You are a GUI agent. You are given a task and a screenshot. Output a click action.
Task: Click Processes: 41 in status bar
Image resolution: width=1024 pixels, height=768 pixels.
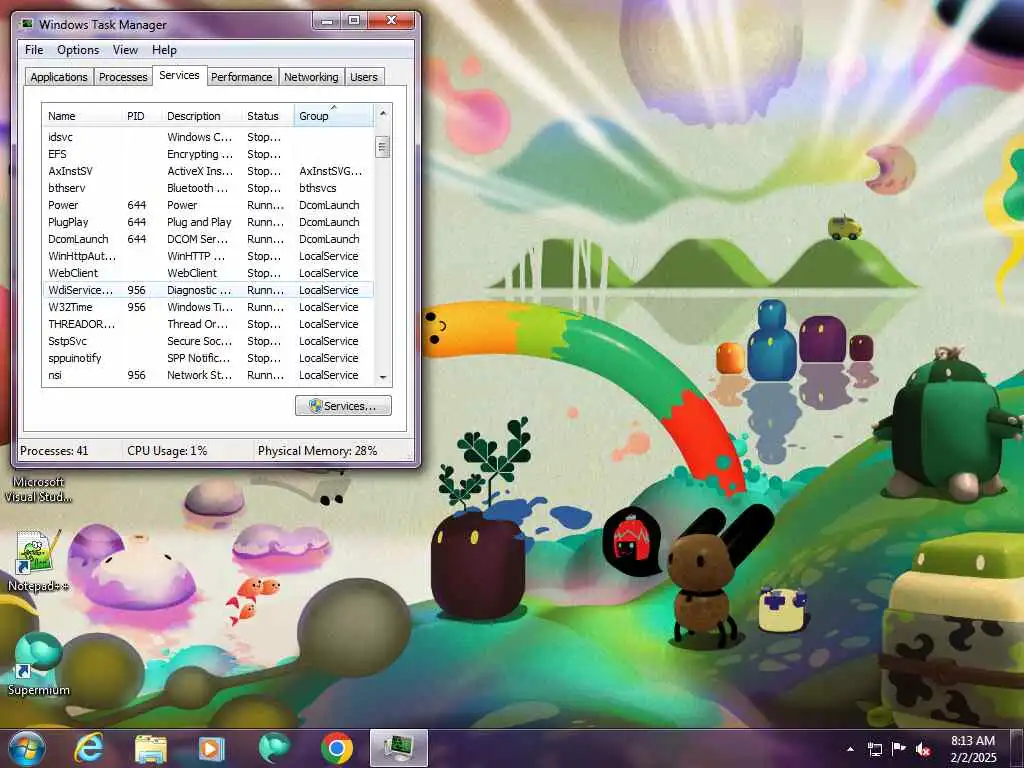click(x=54, y=451)
